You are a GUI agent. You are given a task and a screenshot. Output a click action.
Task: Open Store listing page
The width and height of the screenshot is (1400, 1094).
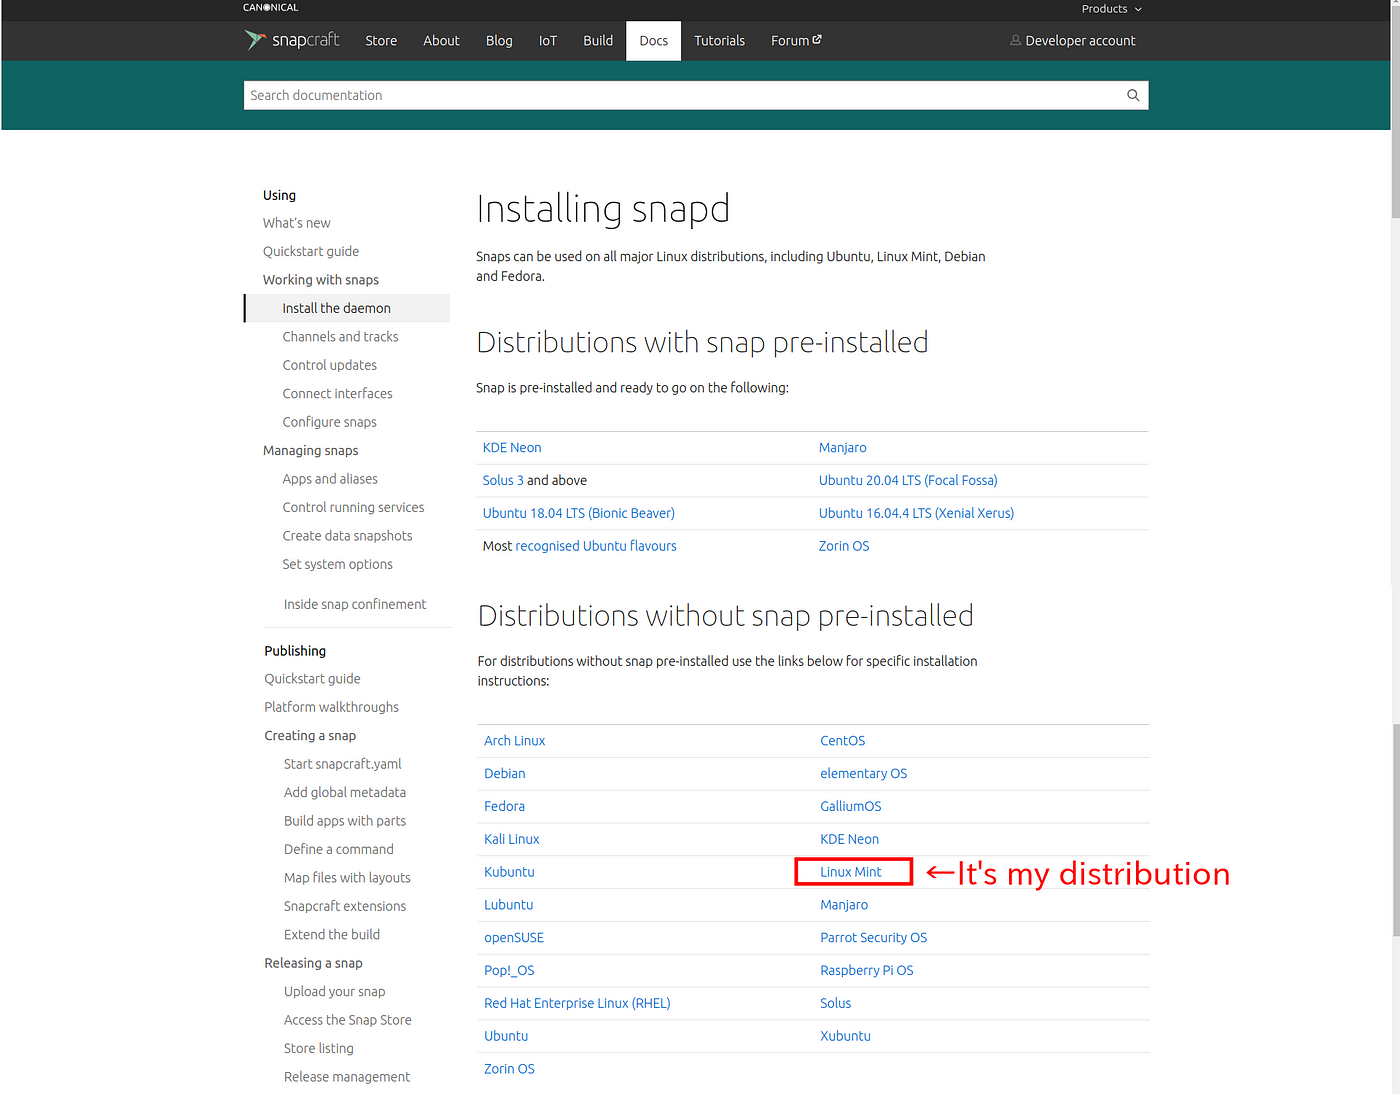click(x=318, y=1049)
